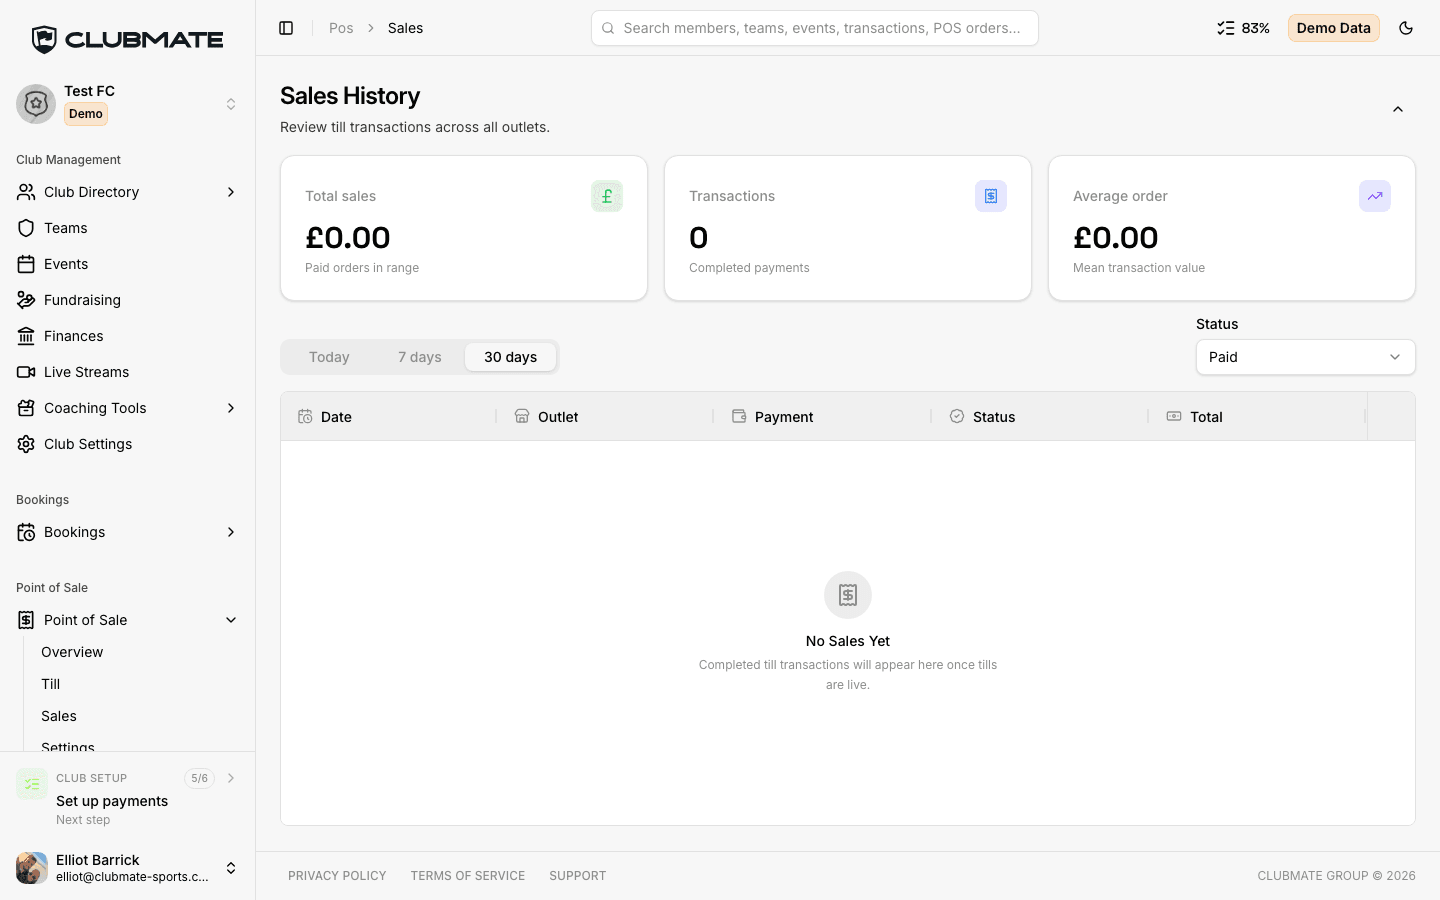Click the 83% setup progress indicator
This screenshot has height=900, width=1440.
pyautogui.click(x=1243, y=28)
